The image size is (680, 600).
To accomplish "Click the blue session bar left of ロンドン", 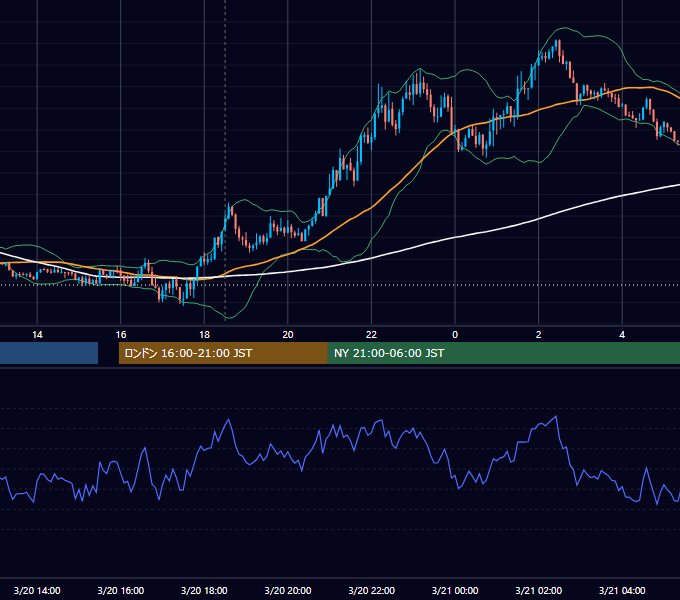I will pos(49,353).
